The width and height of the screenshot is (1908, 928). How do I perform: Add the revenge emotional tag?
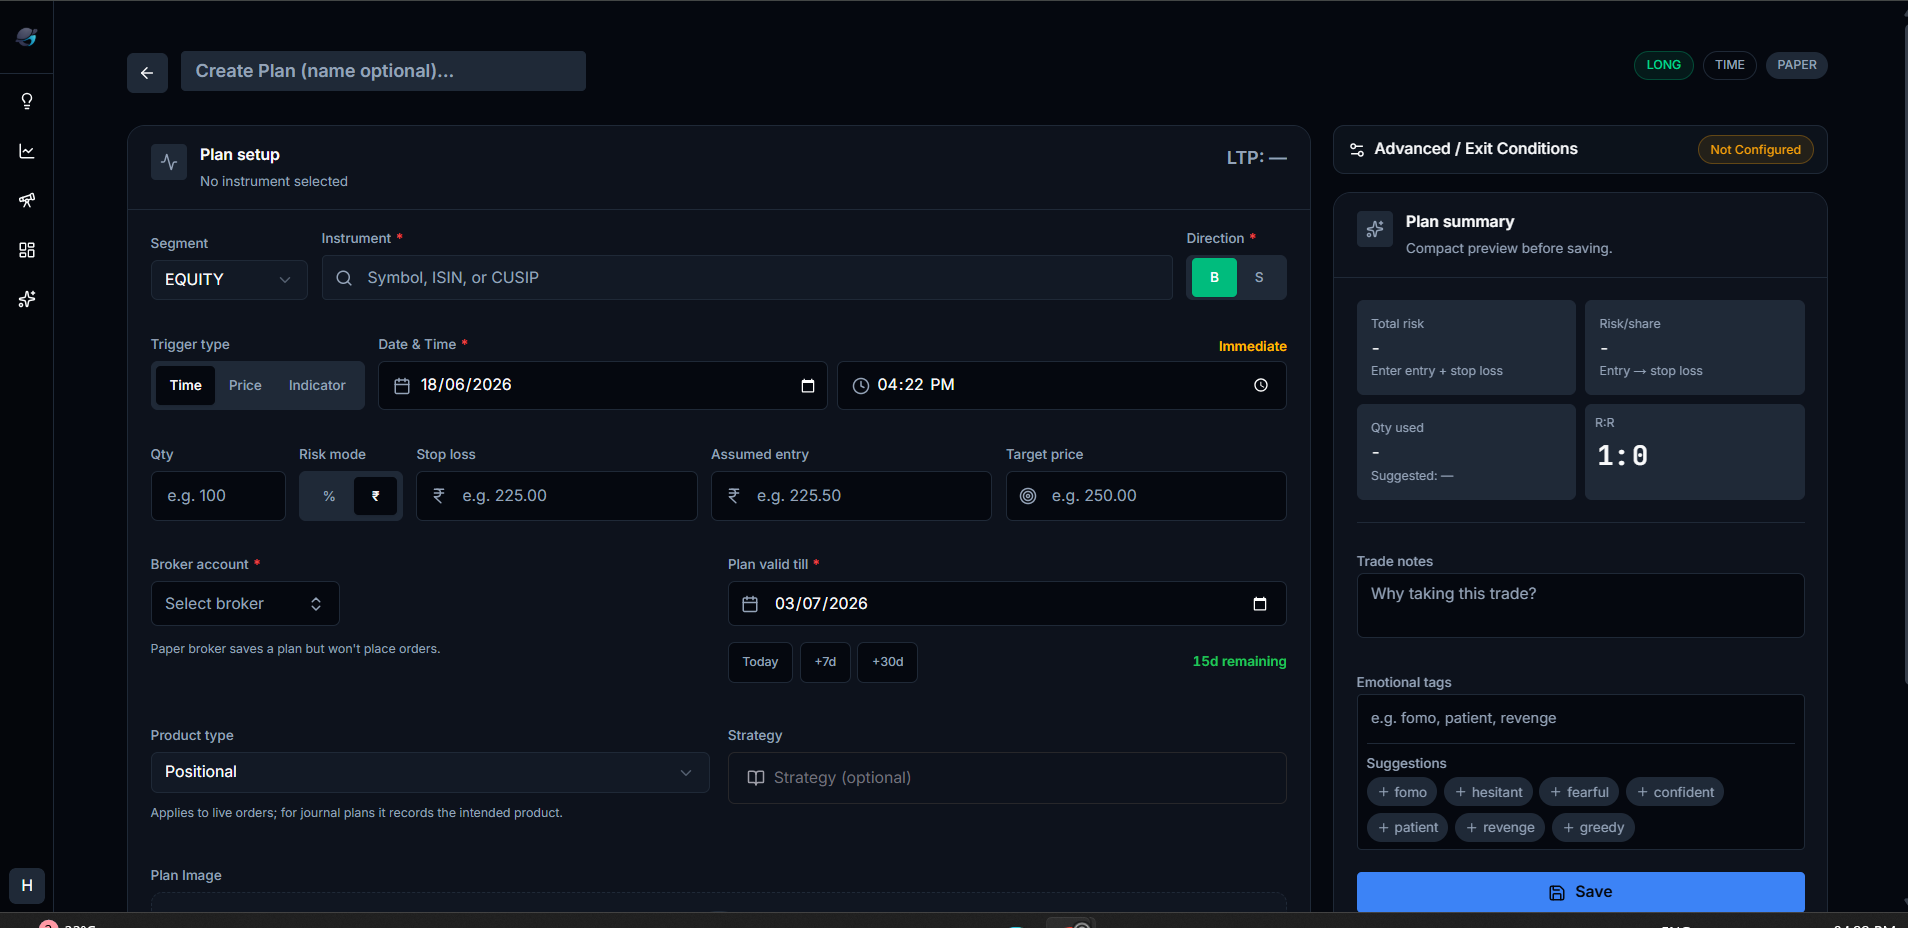(x=1500, y=827)
